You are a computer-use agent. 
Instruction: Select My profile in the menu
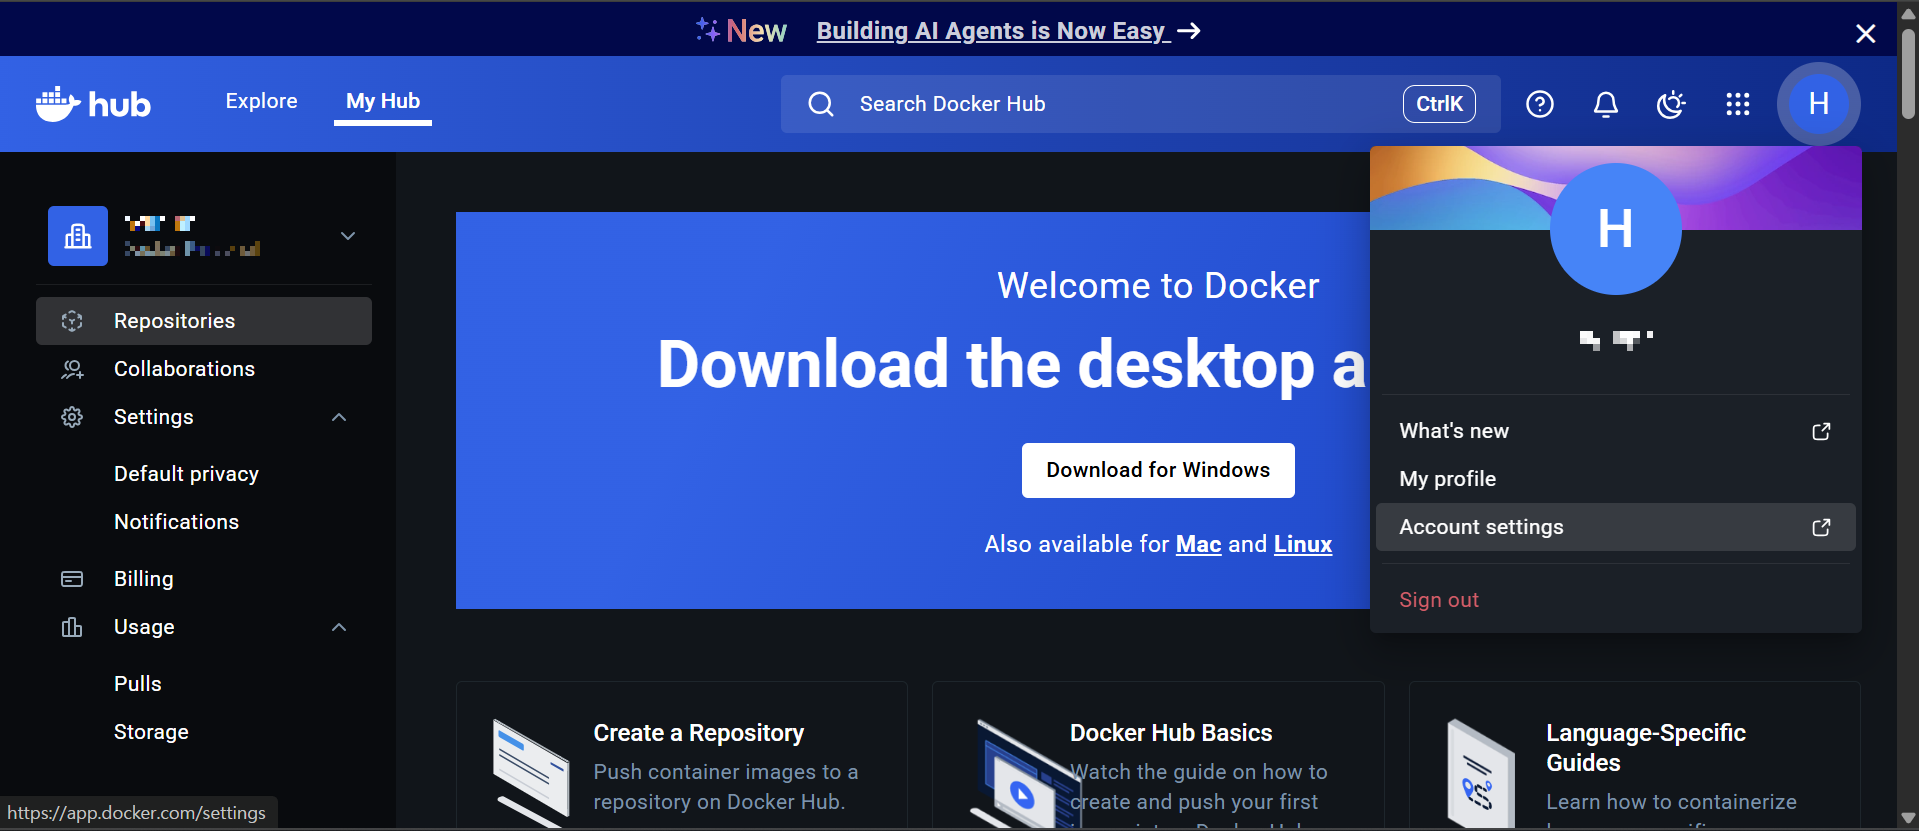pos(1615,479)
